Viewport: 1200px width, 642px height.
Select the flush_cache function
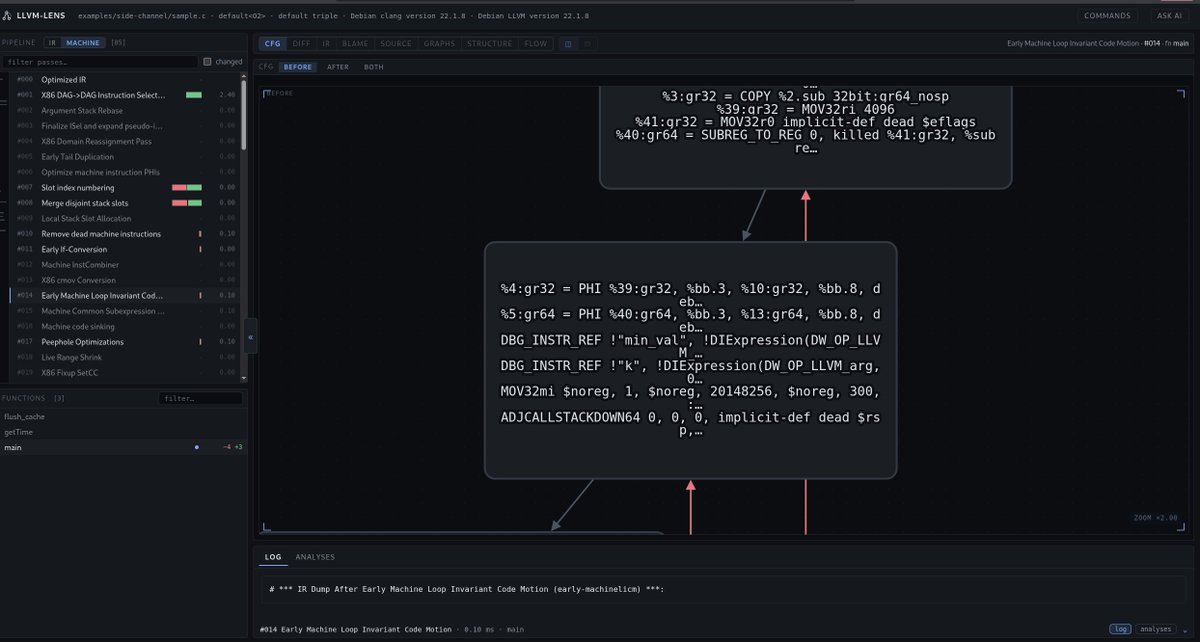pyautogui.click(x=123, y=417)
